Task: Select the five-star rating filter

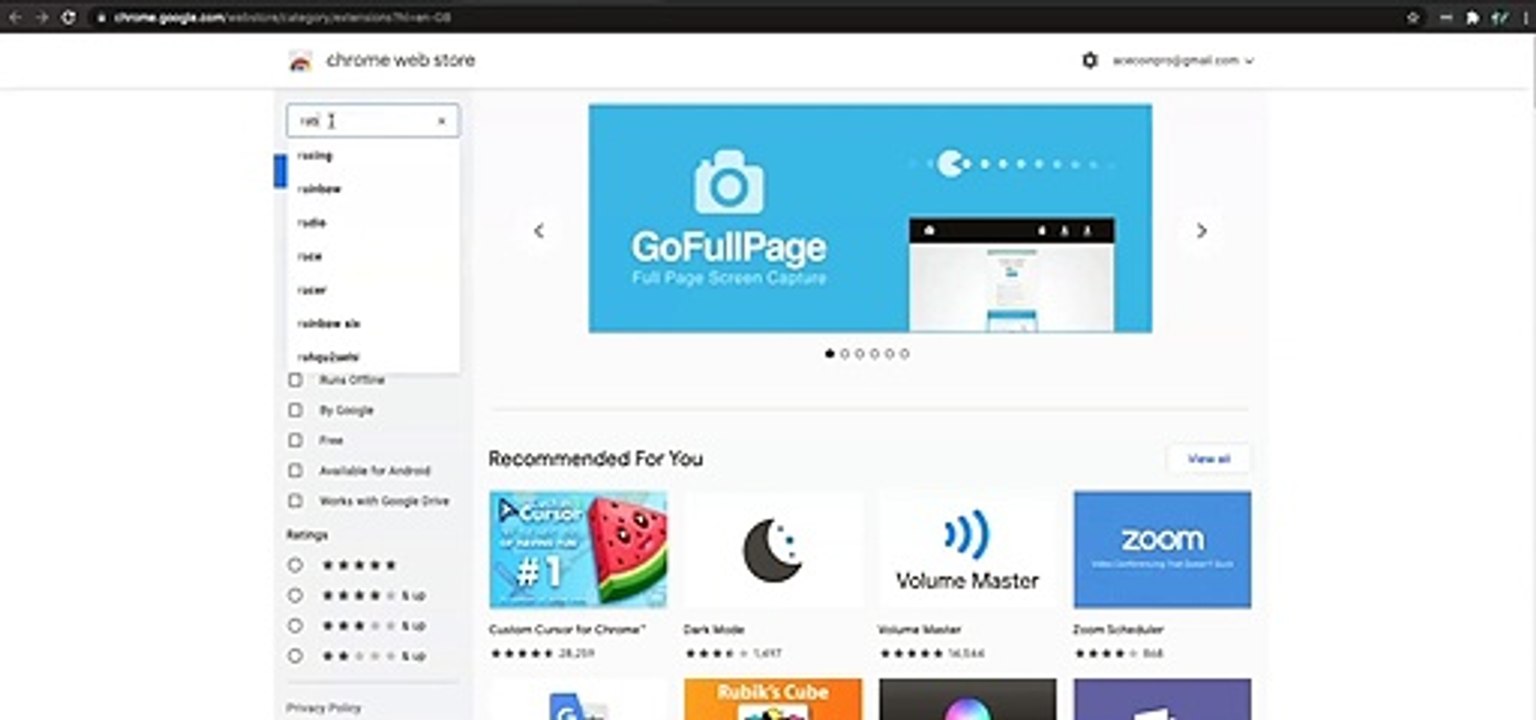Action: (295, 565)
